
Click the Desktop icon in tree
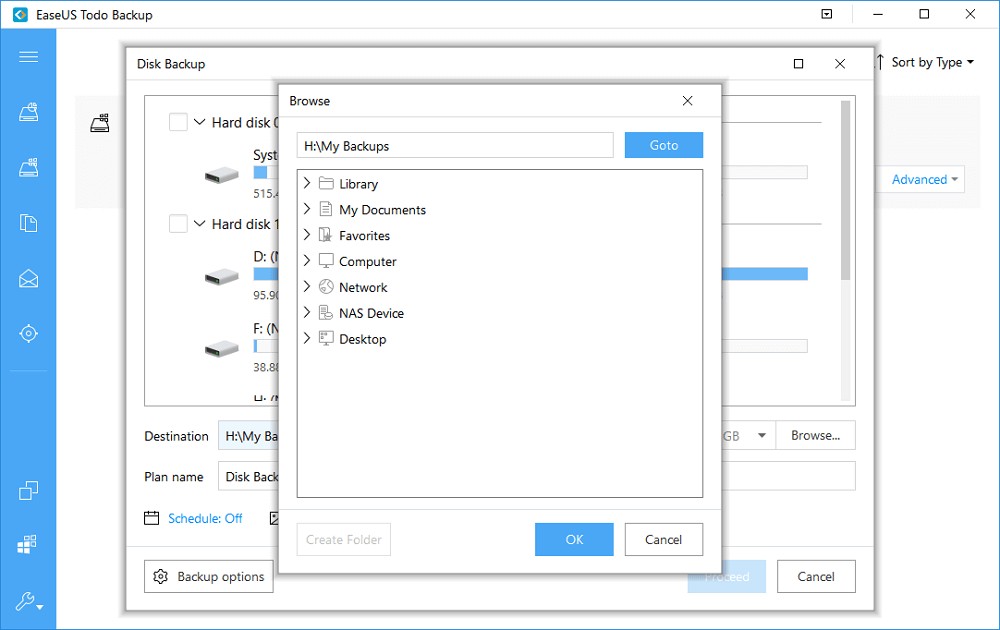click(326, 339)
